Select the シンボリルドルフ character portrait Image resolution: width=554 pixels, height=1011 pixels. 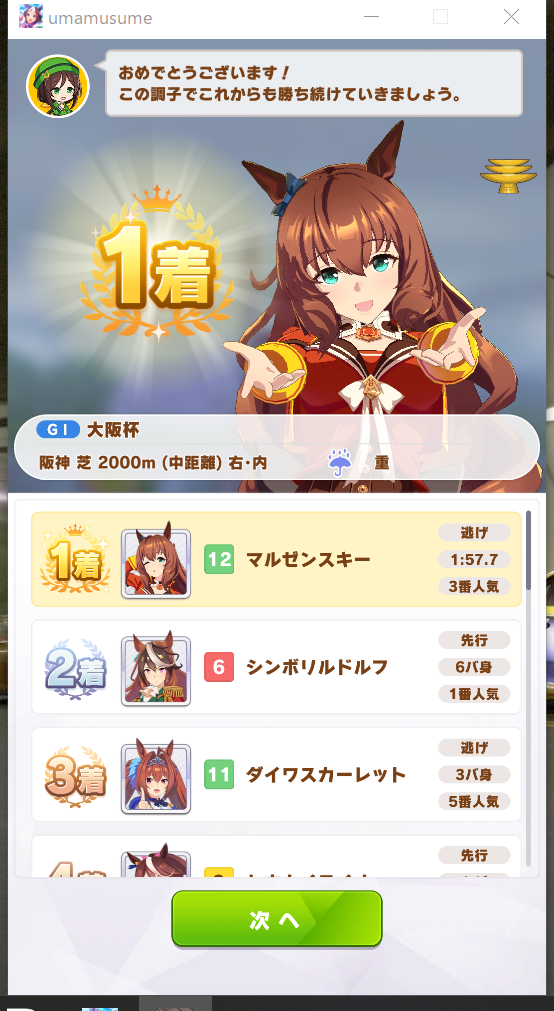coord(156,671)
